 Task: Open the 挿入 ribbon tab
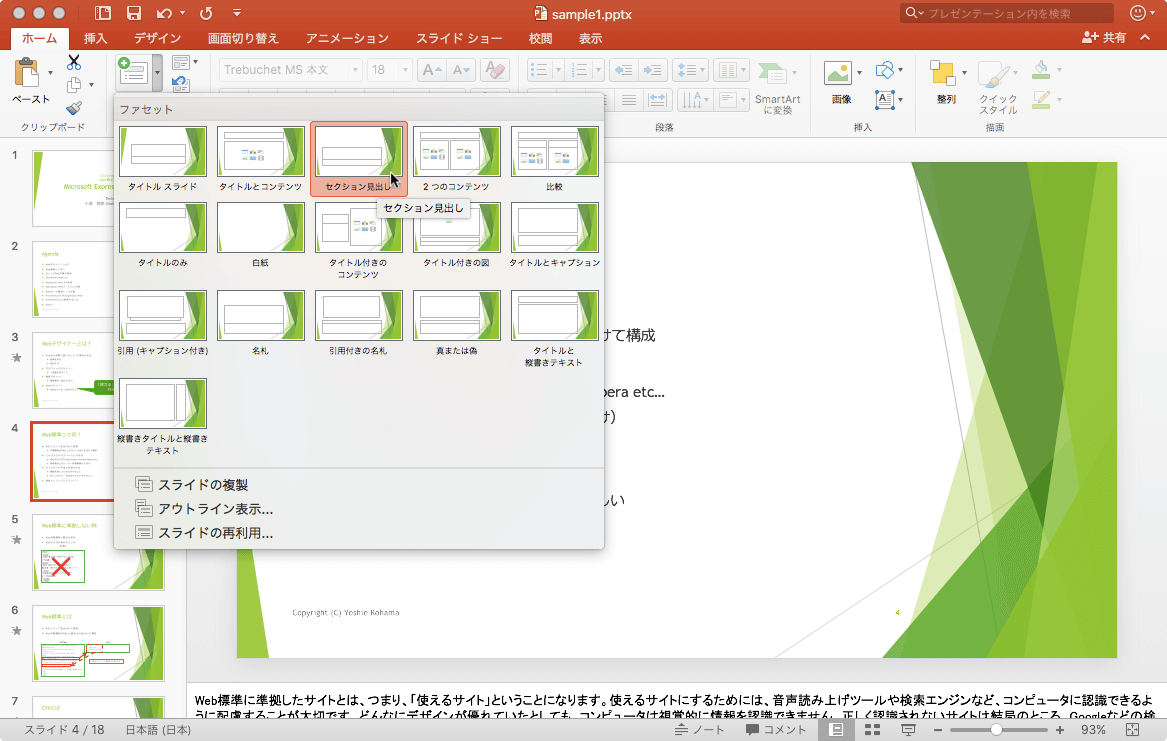[x=95, y=39]
